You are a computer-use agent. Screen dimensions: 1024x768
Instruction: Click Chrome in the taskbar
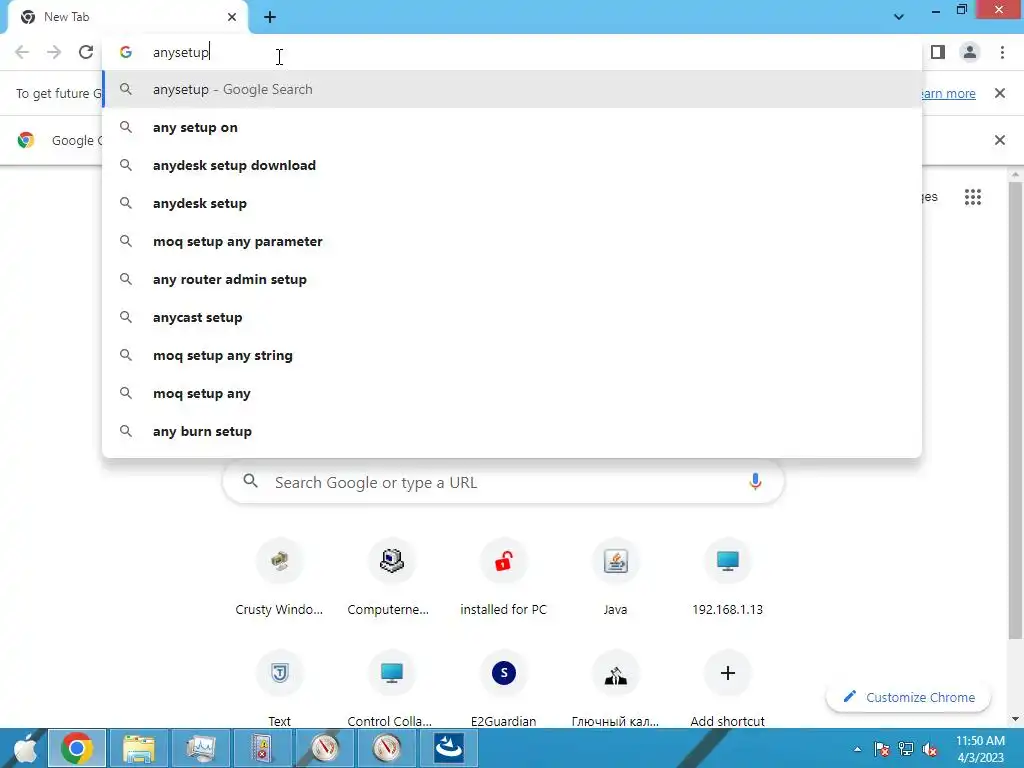pyautogui.click(x=77, y=748)
